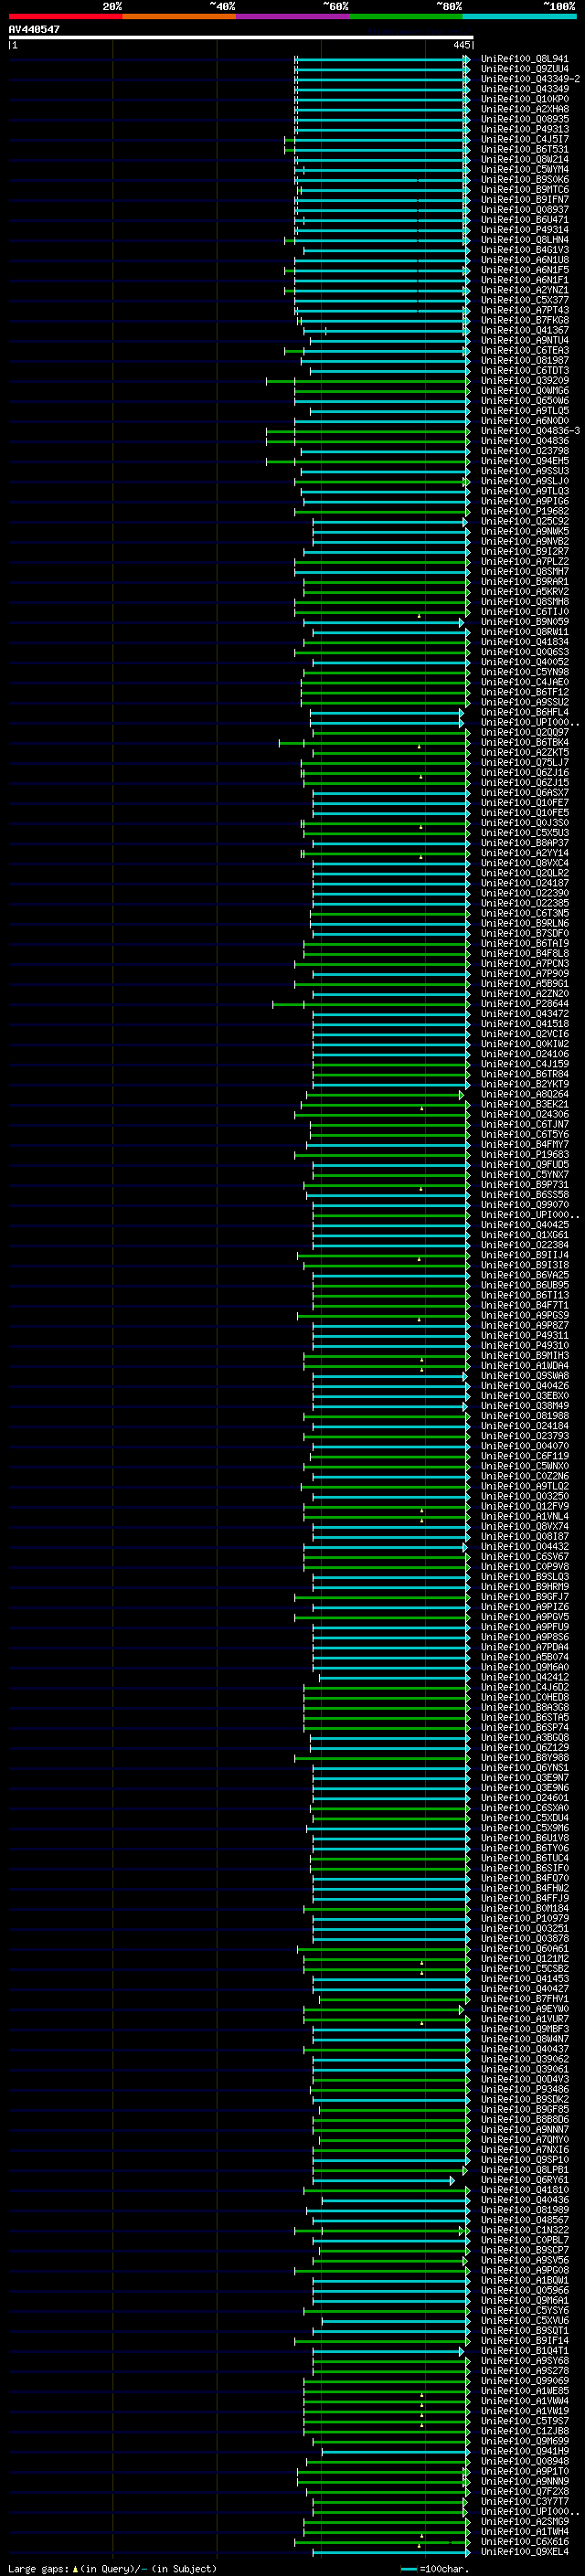Select the UniRef100_B9S0K6 label
Viewport: 585px width, 2576px height.
(x=524, y=180)
